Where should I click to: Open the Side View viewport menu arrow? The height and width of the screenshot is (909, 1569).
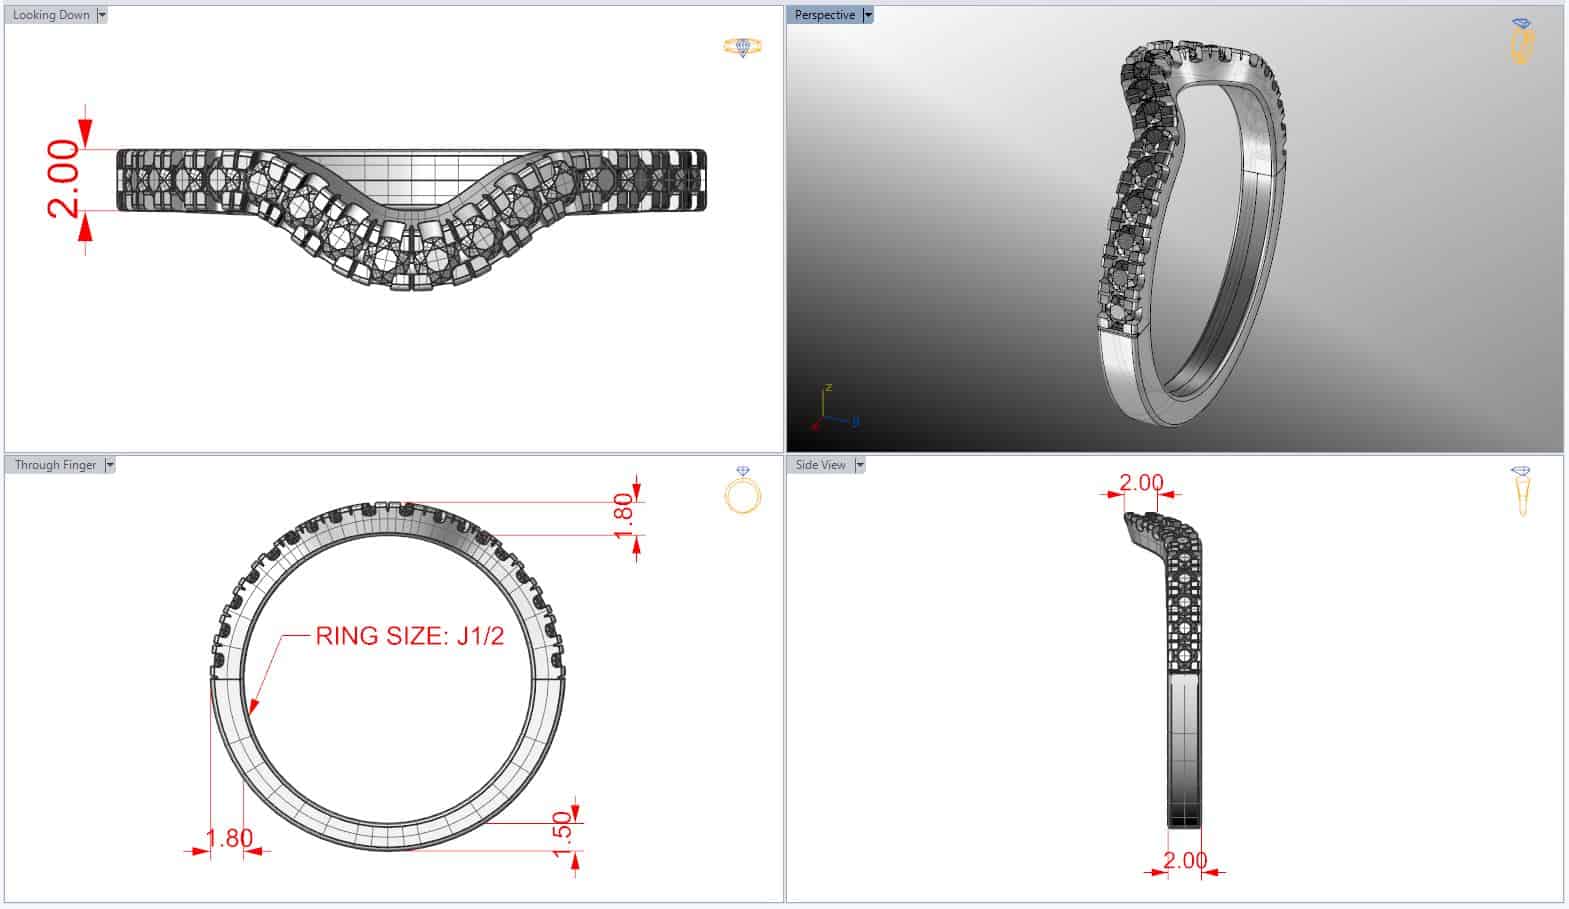point(859,465)
